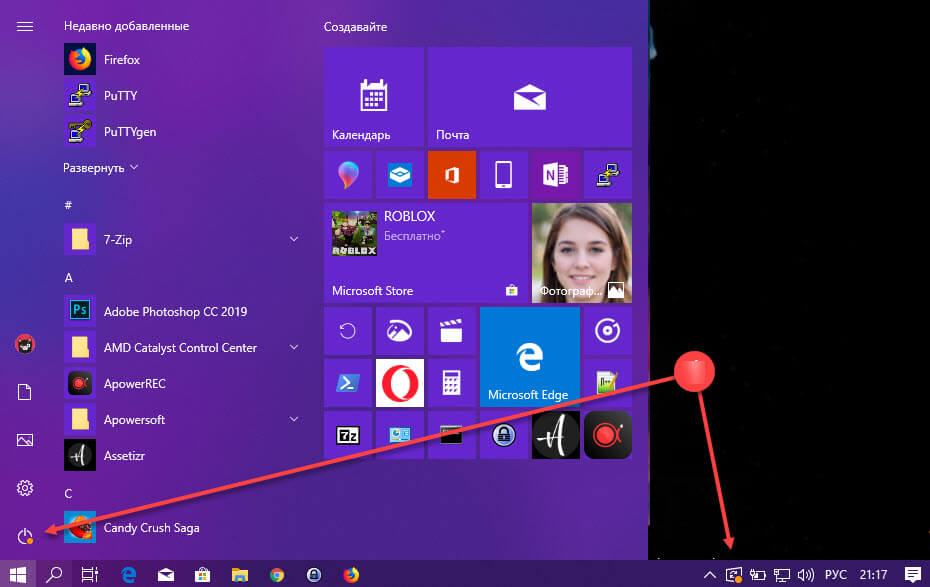Click the # section header

click(x=68, y=205)
